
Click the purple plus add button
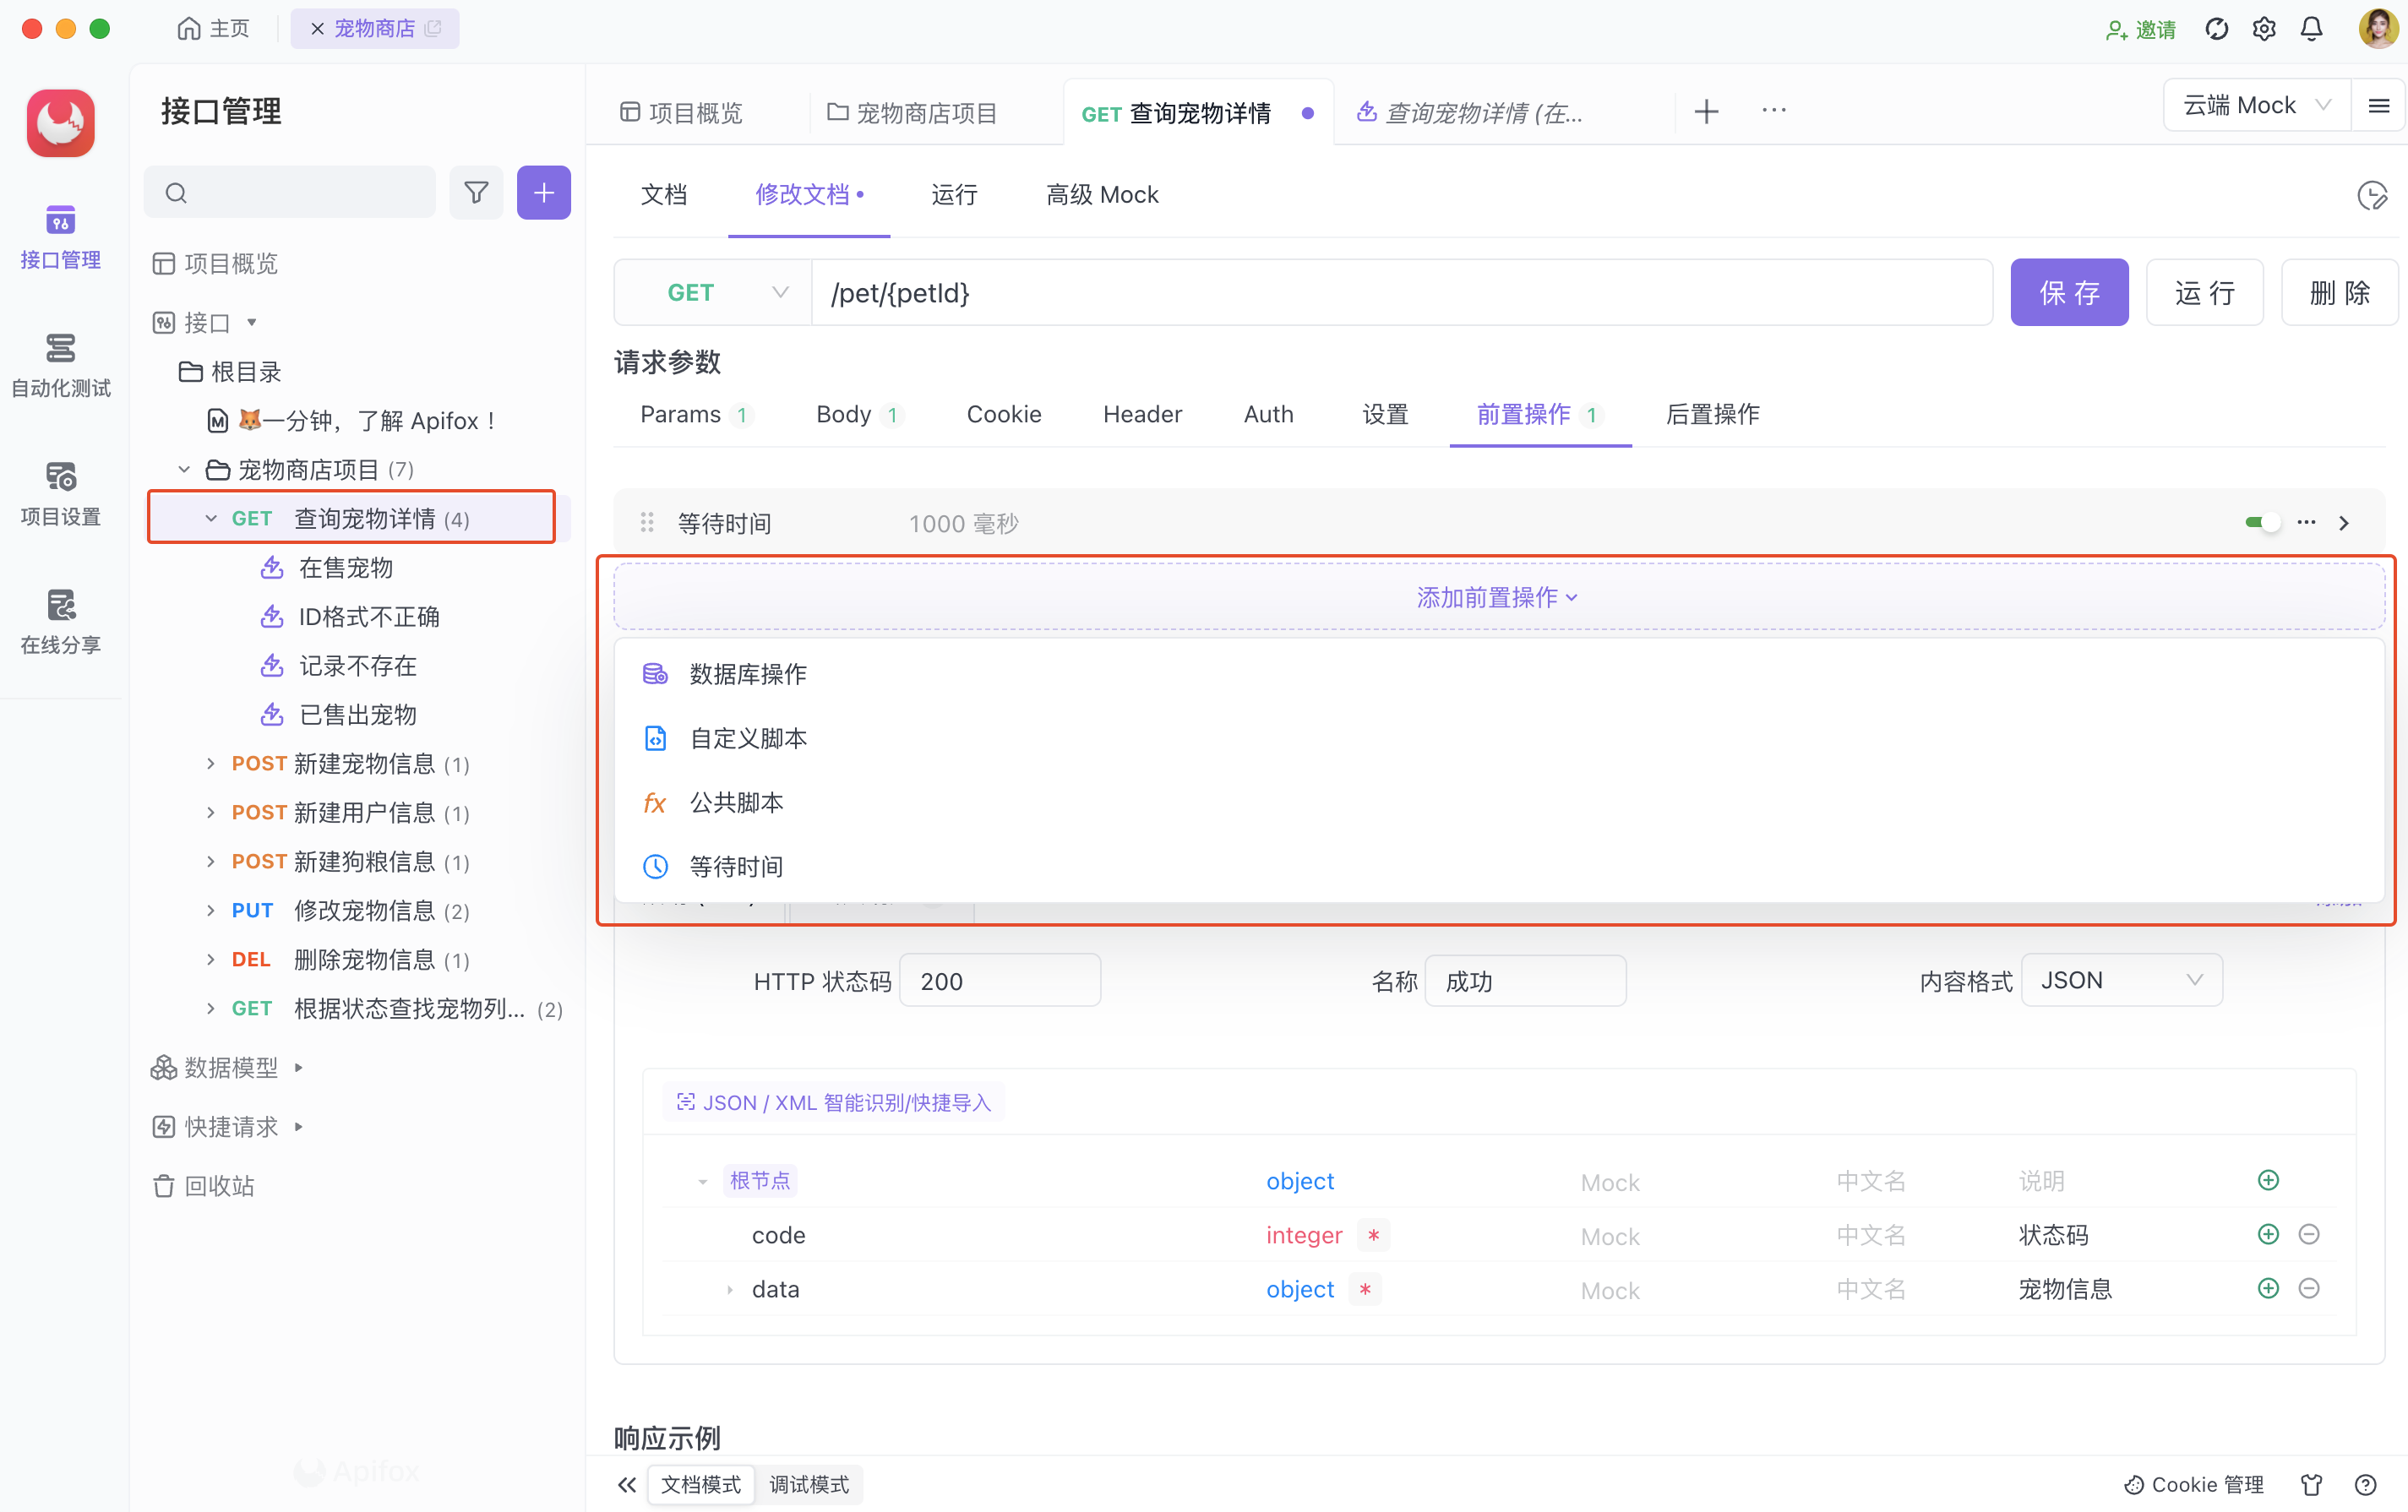pos(543,192)
